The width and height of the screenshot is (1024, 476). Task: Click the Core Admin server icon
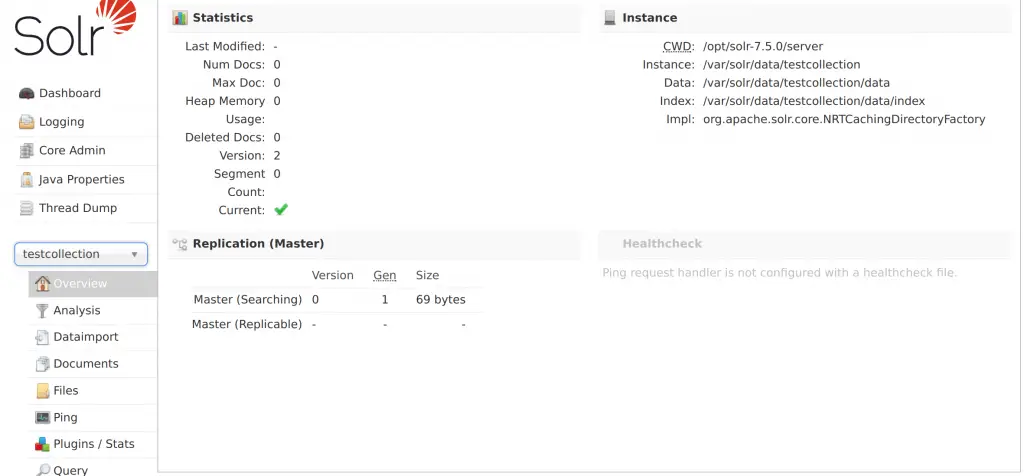point(26,151)
